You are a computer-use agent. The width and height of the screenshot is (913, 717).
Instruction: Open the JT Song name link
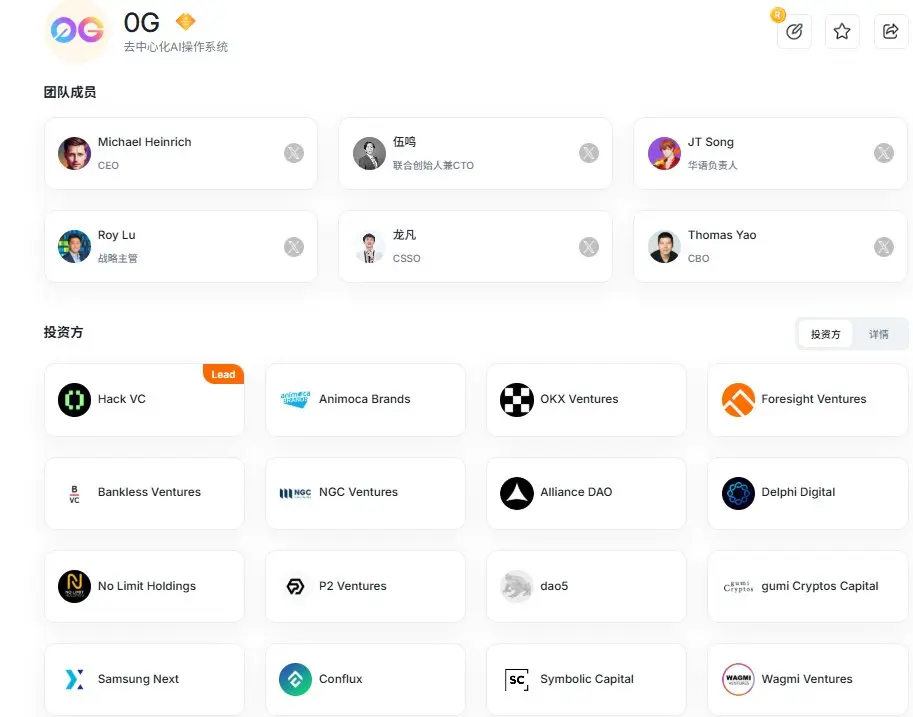710,142
